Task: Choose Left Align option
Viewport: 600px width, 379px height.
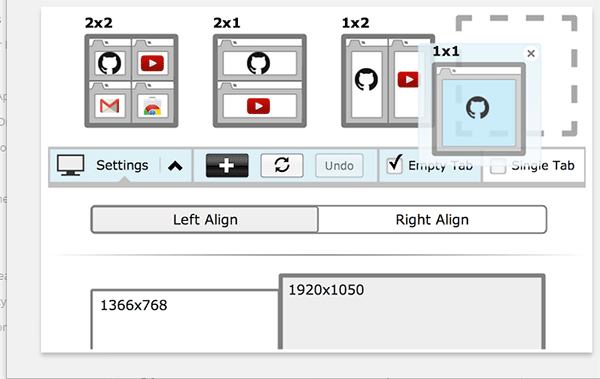Action: click(x=205, y=219)
